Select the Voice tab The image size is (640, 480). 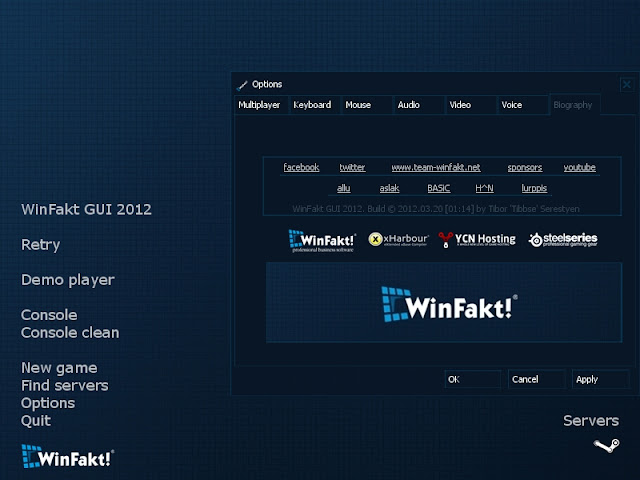[522, 105]
